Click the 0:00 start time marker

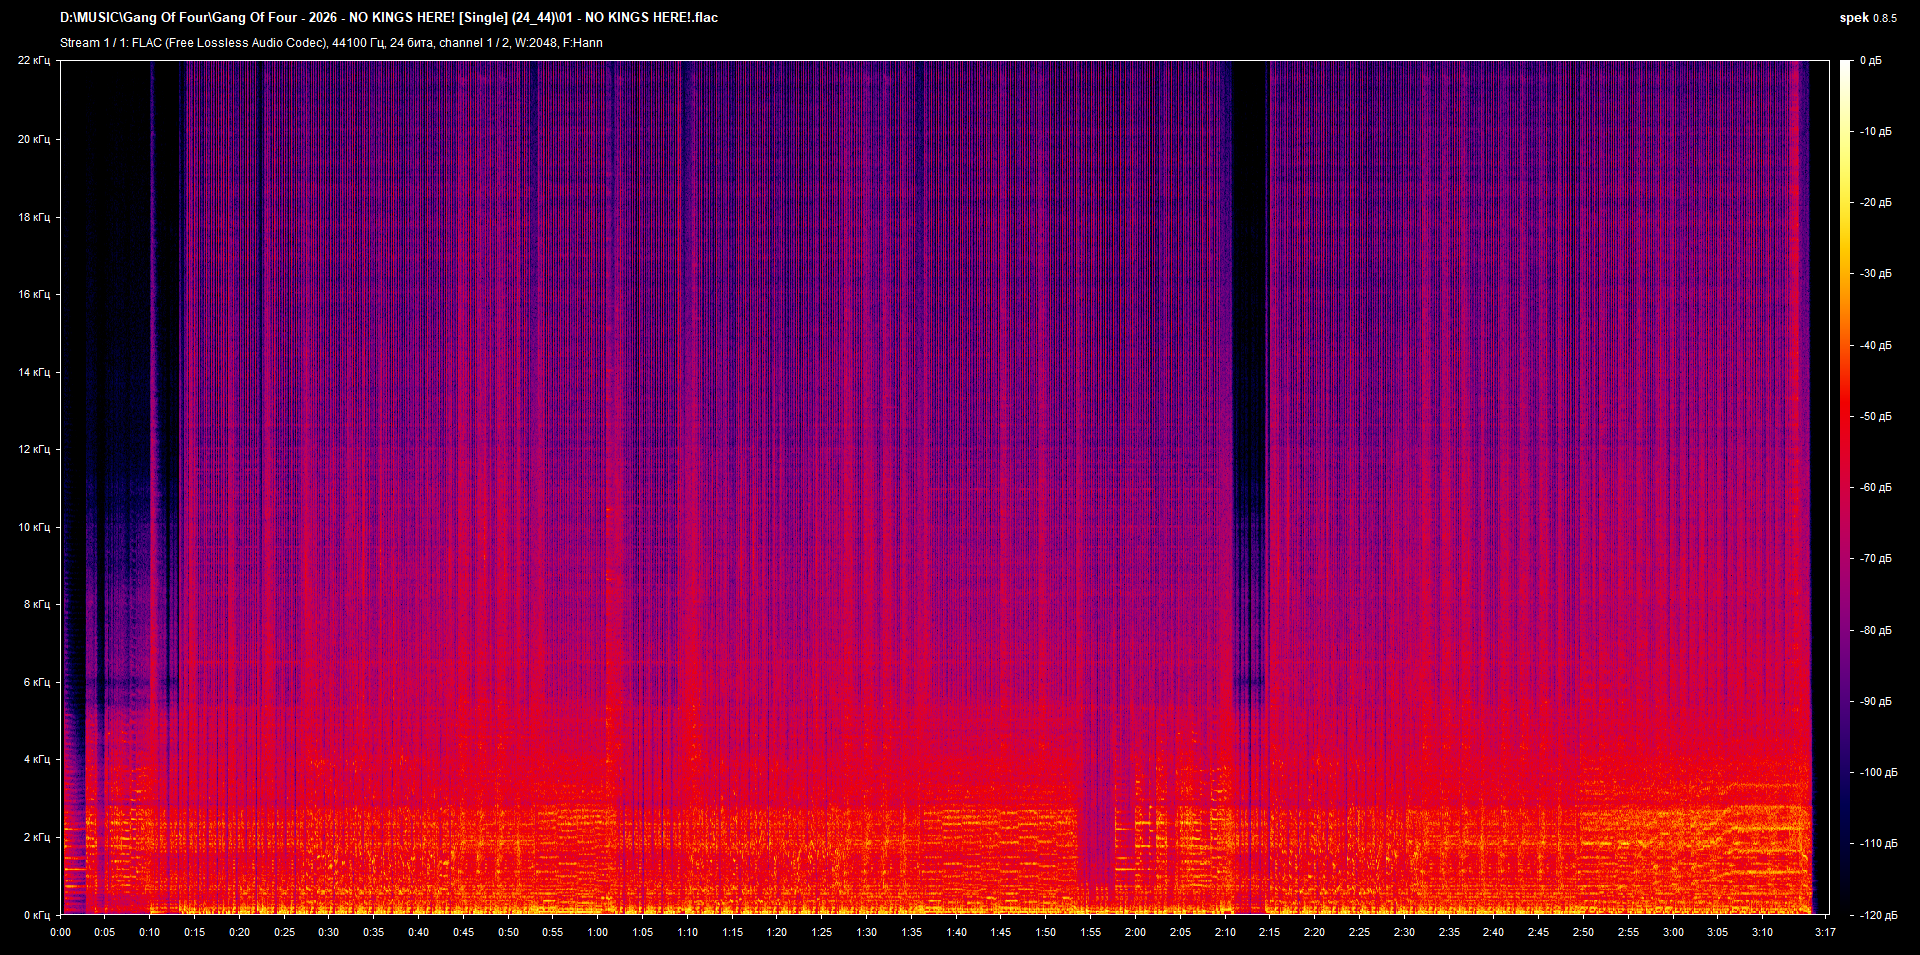[61, 932]
